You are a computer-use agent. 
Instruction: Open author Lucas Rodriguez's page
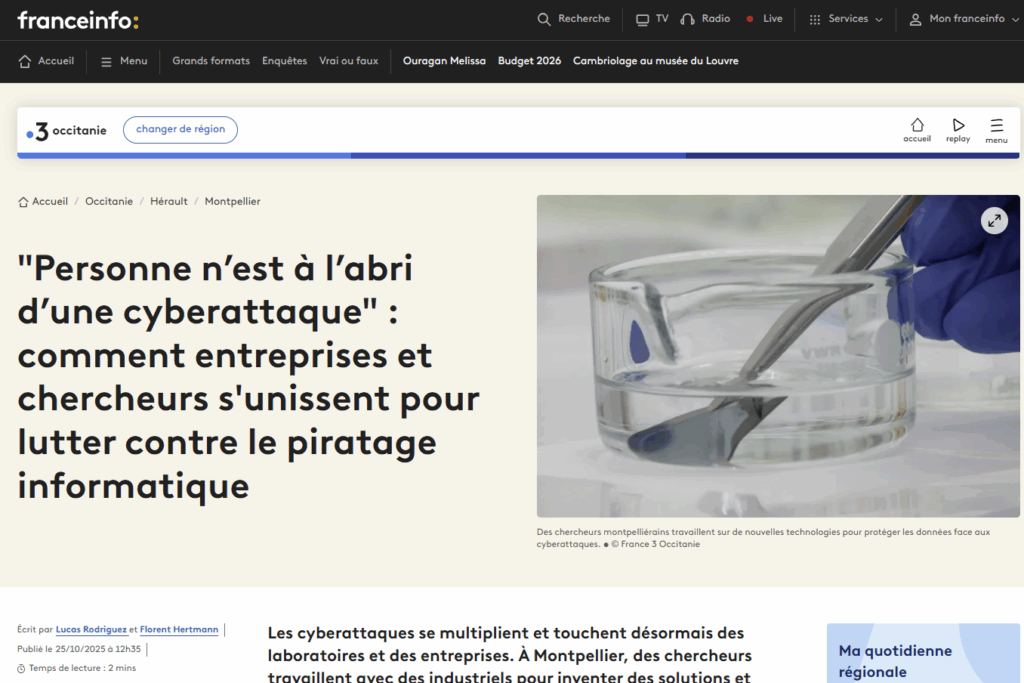tap(91, 629)
